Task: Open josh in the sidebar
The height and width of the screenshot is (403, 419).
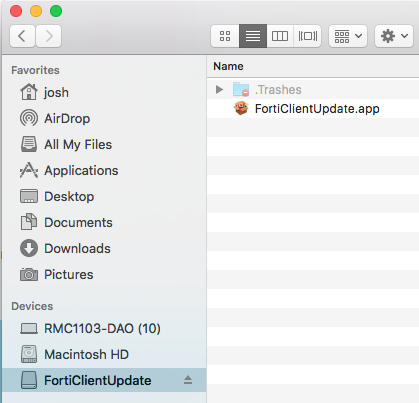Action: 56,92
